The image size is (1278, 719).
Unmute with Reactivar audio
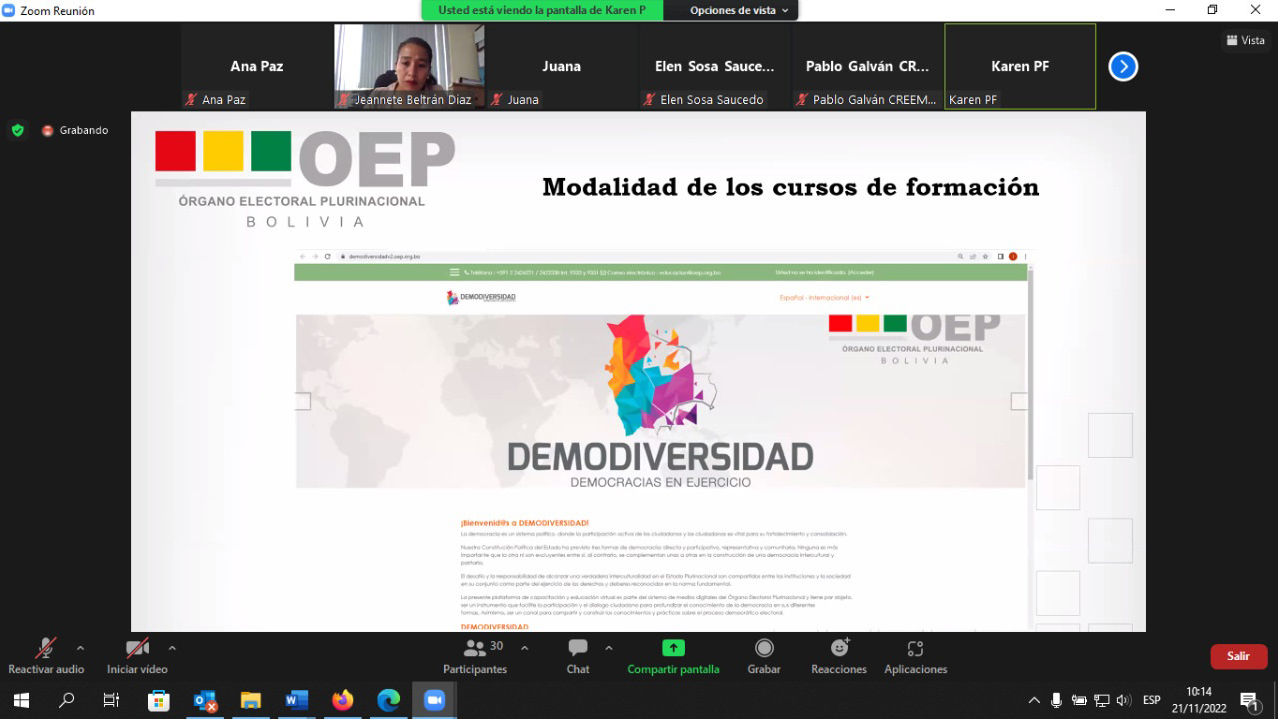click(46, 656)
